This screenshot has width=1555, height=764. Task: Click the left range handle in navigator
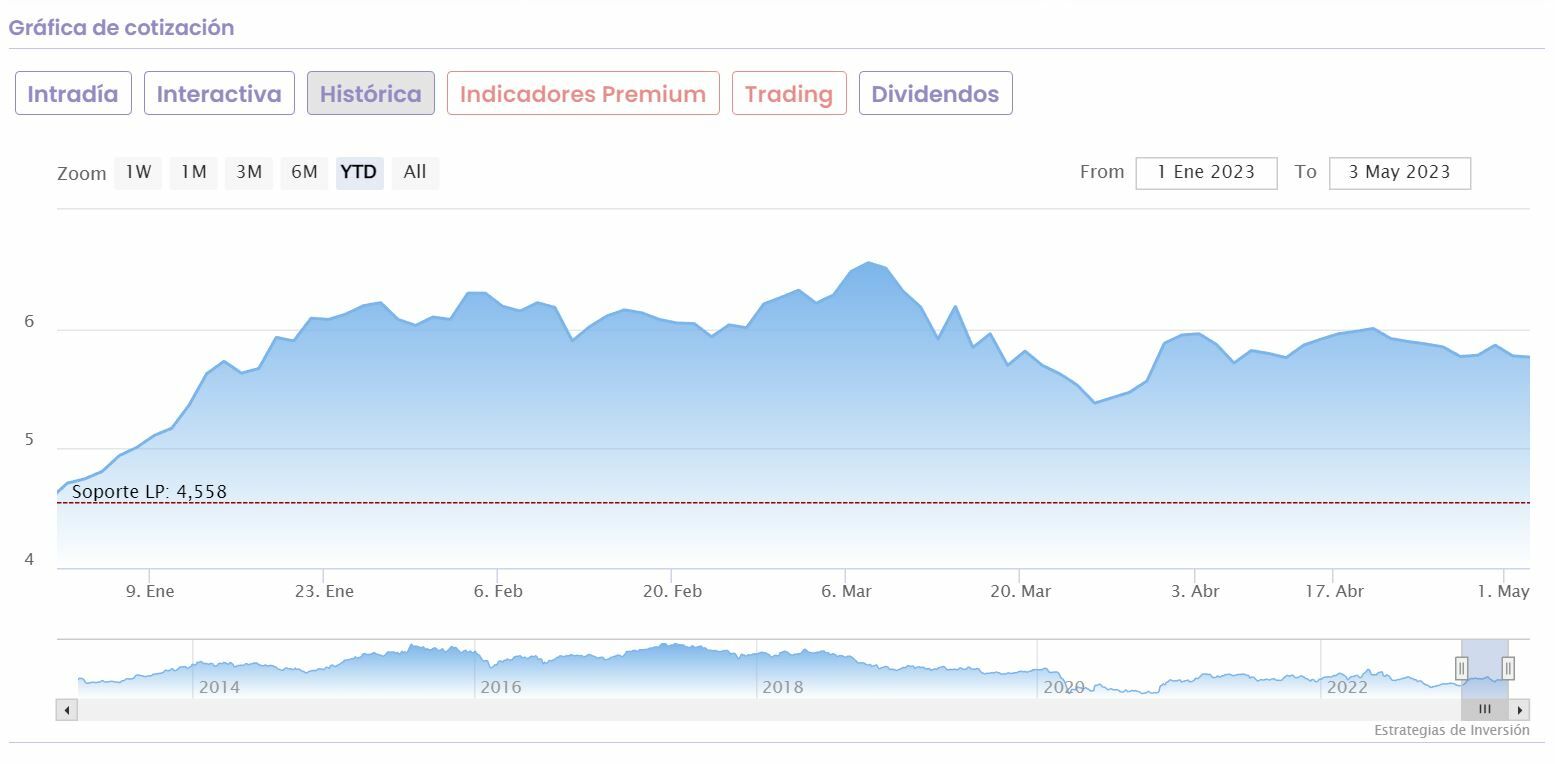click(1461, 668)
